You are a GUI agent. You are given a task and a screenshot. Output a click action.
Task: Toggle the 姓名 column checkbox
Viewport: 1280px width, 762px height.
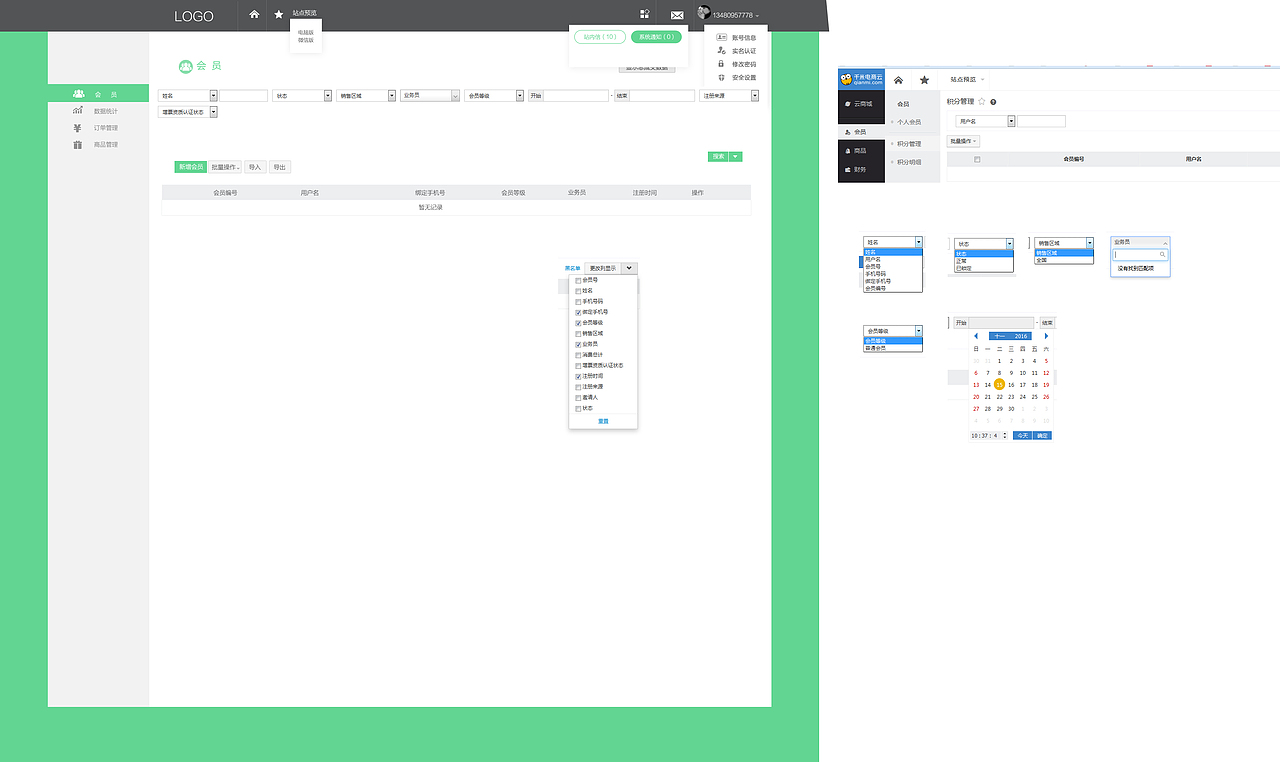click(578, 291)
